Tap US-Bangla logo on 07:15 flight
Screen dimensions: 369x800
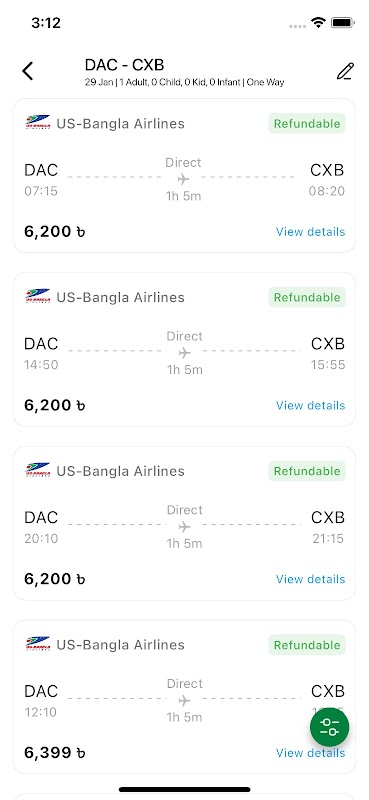pos(38,123)
